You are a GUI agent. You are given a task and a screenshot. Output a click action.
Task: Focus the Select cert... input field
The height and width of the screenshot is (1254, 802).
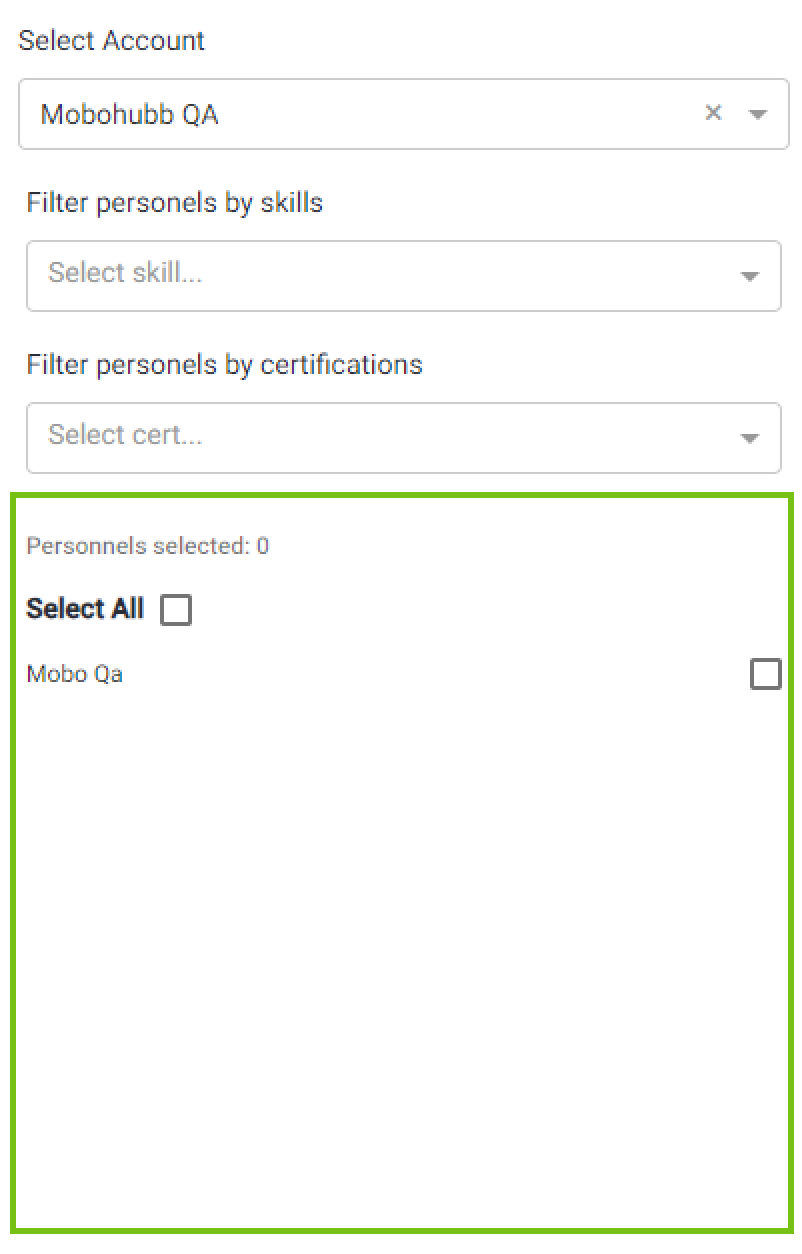tap(126, 434)
